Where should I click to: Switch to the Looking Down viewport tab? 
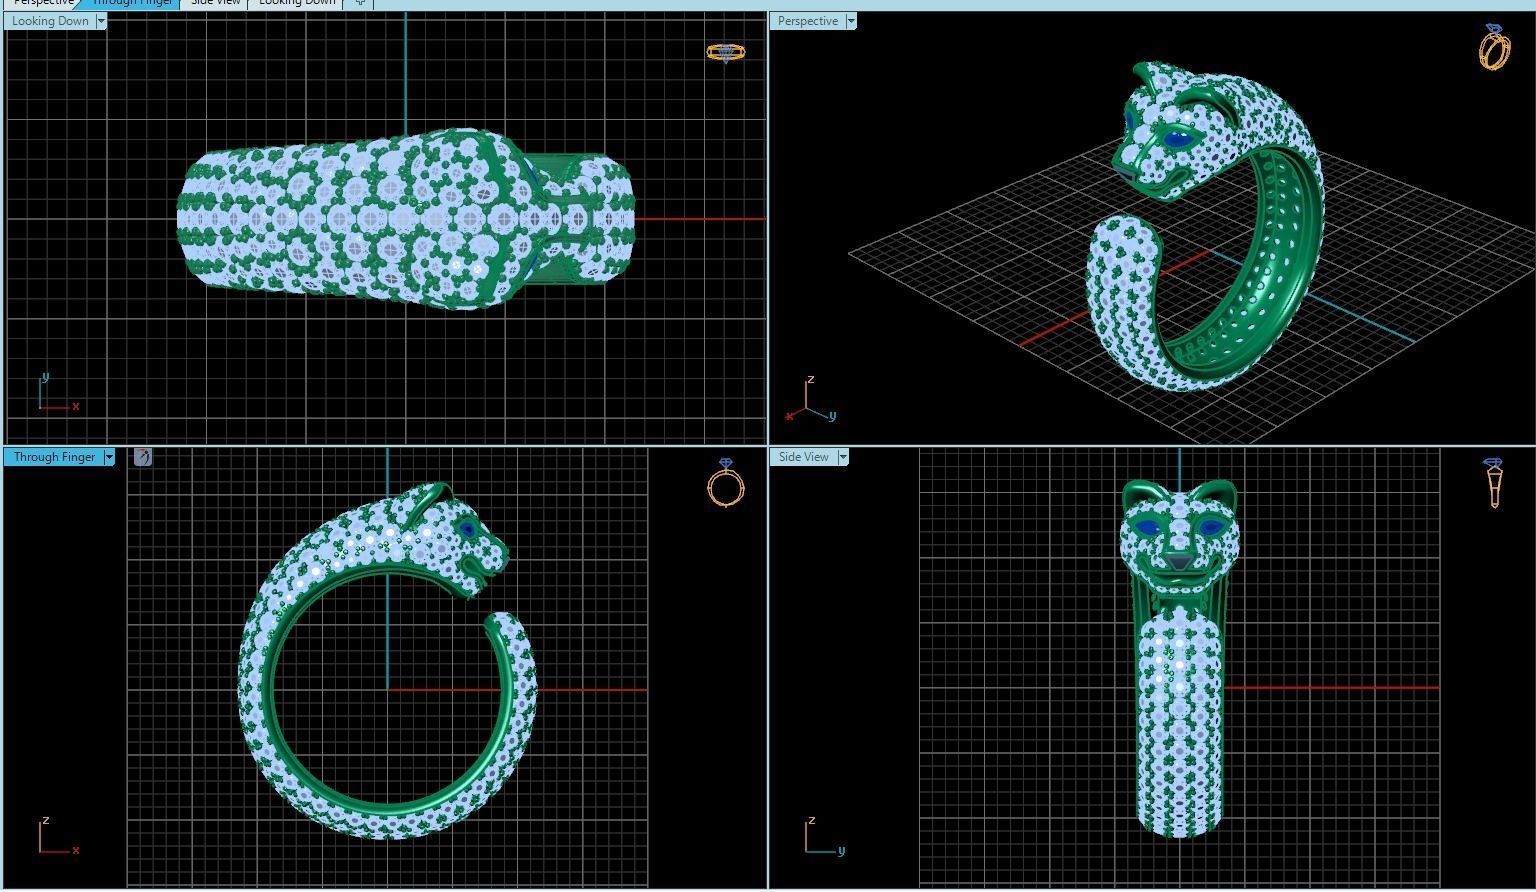point(297,3)
